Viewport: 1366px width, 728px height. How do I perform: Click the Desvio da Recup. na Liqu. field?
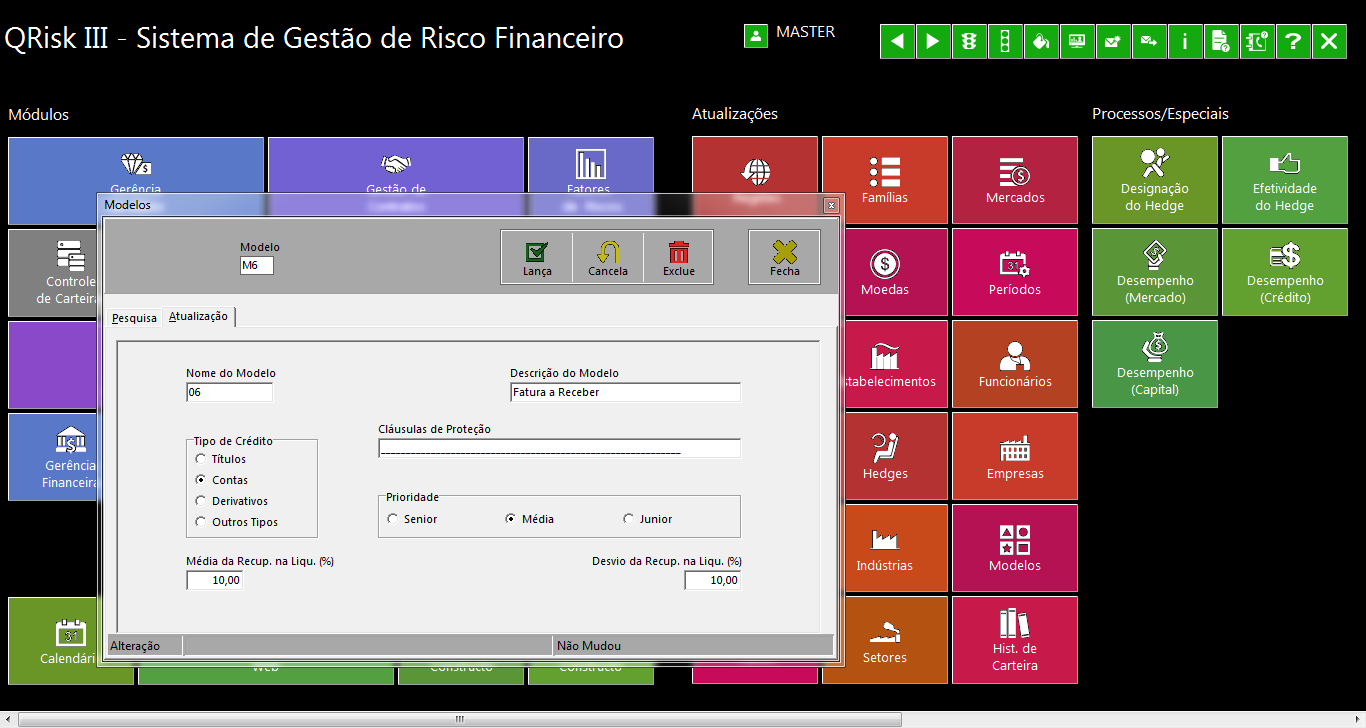pyautogui.click(x=713, y=580)
